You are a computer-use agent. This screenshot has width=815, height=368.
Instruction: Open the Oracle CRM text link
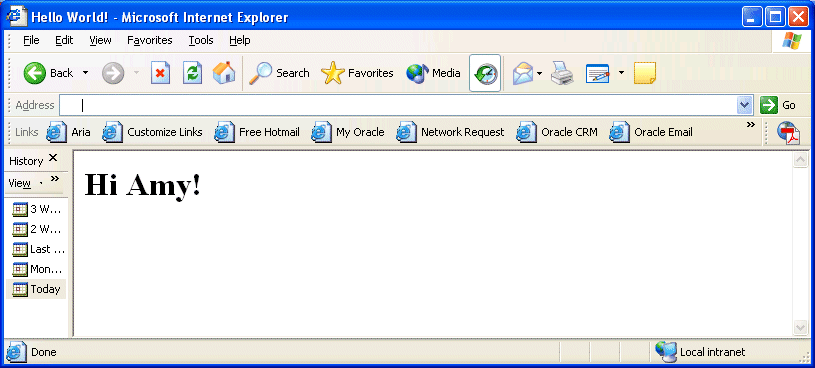point(569,132)
